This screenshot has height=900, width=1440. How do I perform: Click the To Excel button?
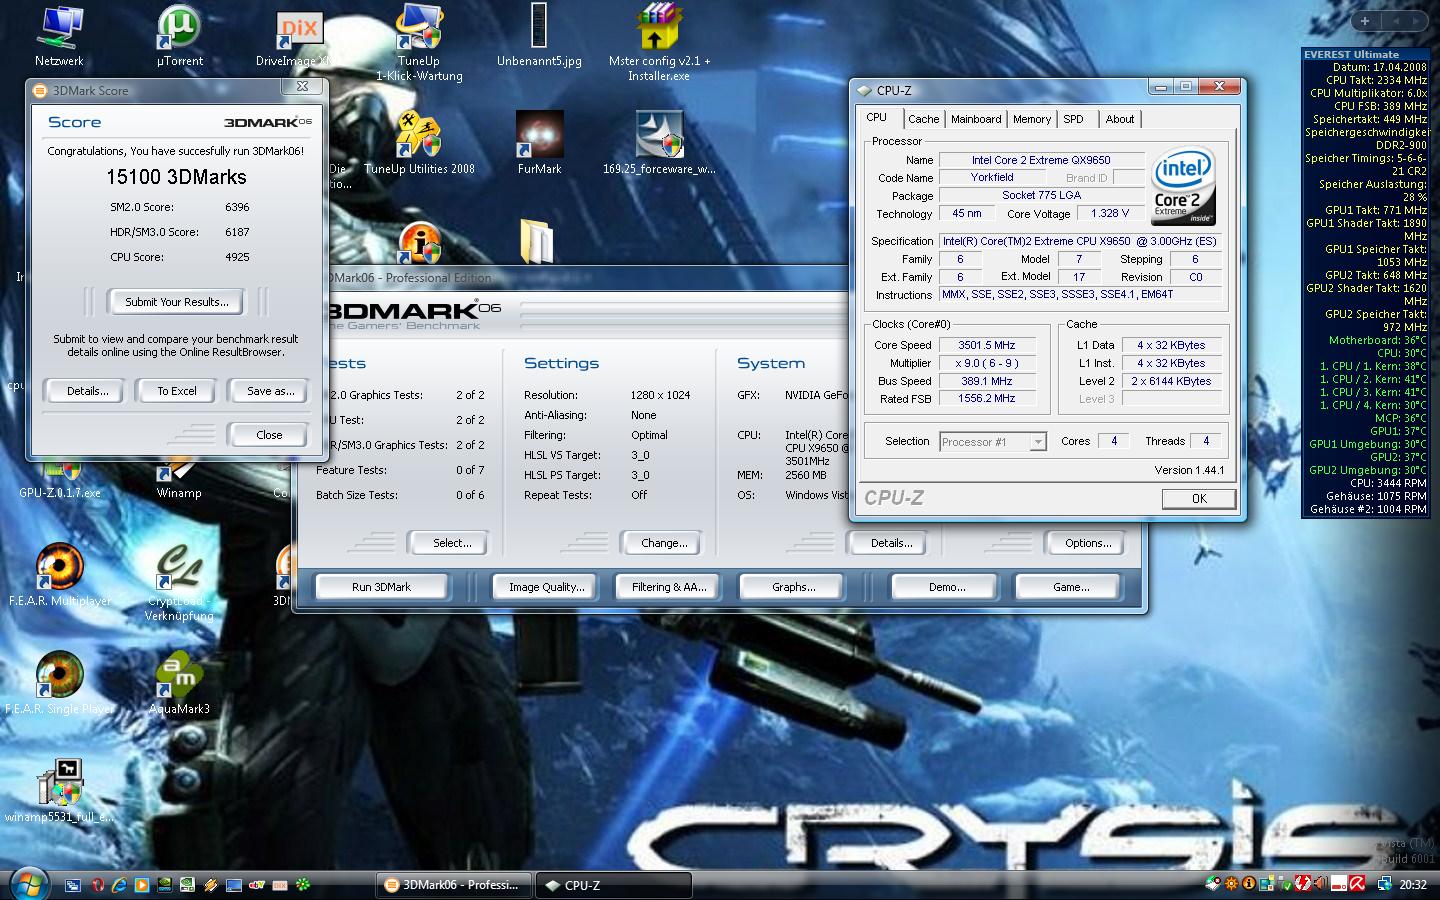tap(177, 391)
